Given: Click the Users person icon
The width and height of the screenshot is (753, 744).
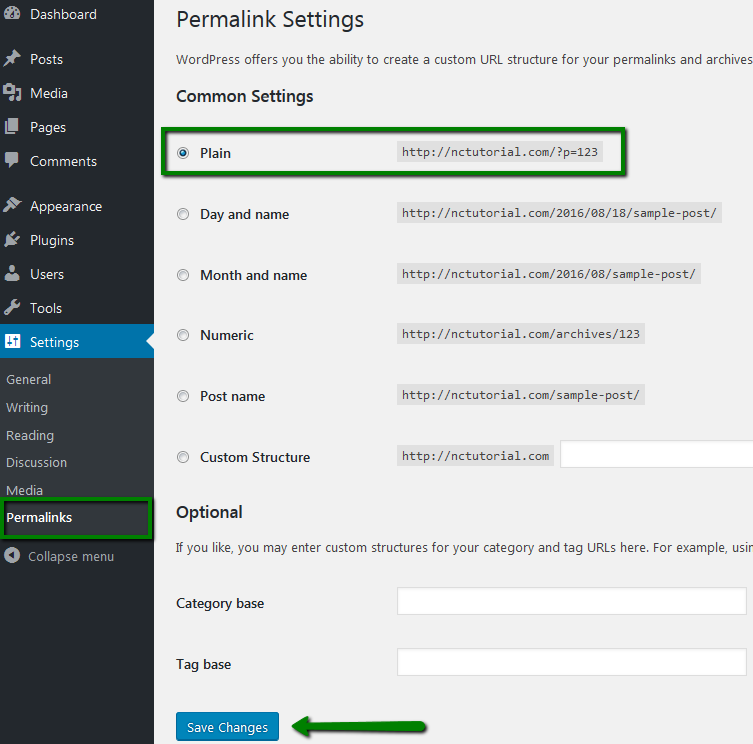Looking at the screenshot, I should [12, 274].
